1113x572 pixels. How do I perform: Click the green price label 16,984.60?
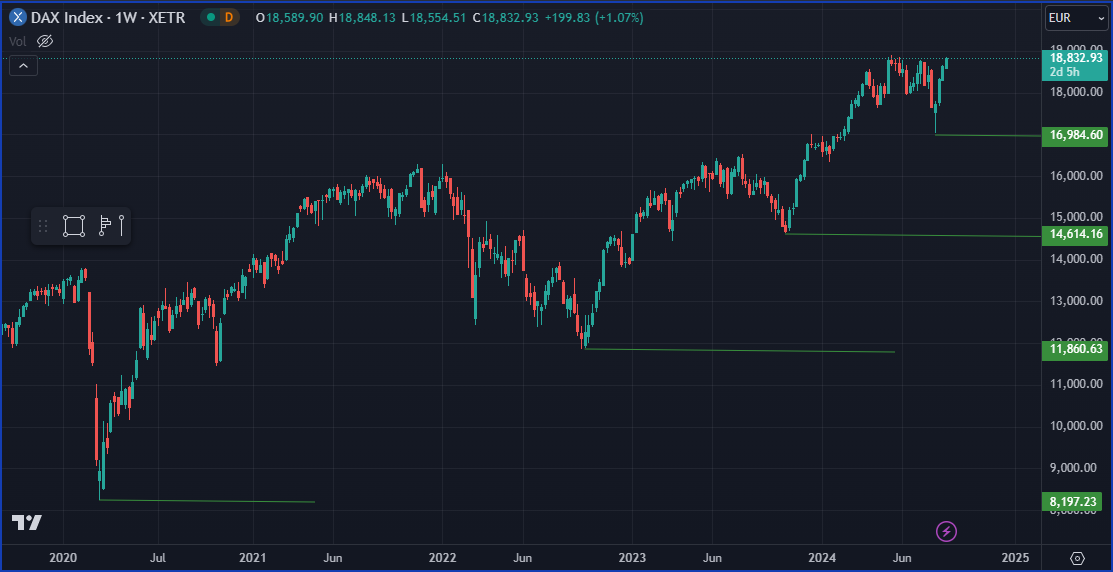pyautogui.click(x=1075, y=136)
